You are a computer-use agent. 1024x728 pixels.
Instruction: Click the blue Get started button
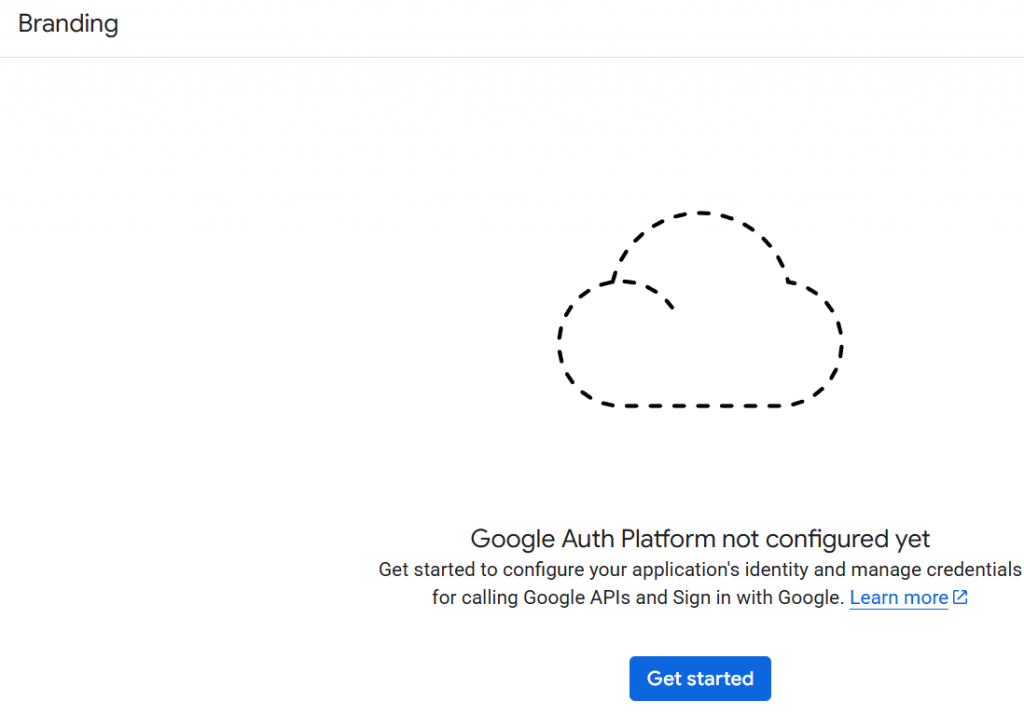point(700,679)
